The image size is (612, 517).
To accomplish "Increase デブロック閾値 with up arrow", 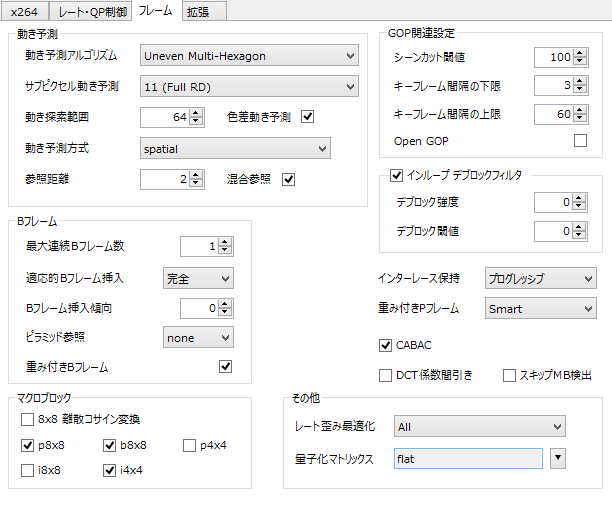I will pos(579,227).
